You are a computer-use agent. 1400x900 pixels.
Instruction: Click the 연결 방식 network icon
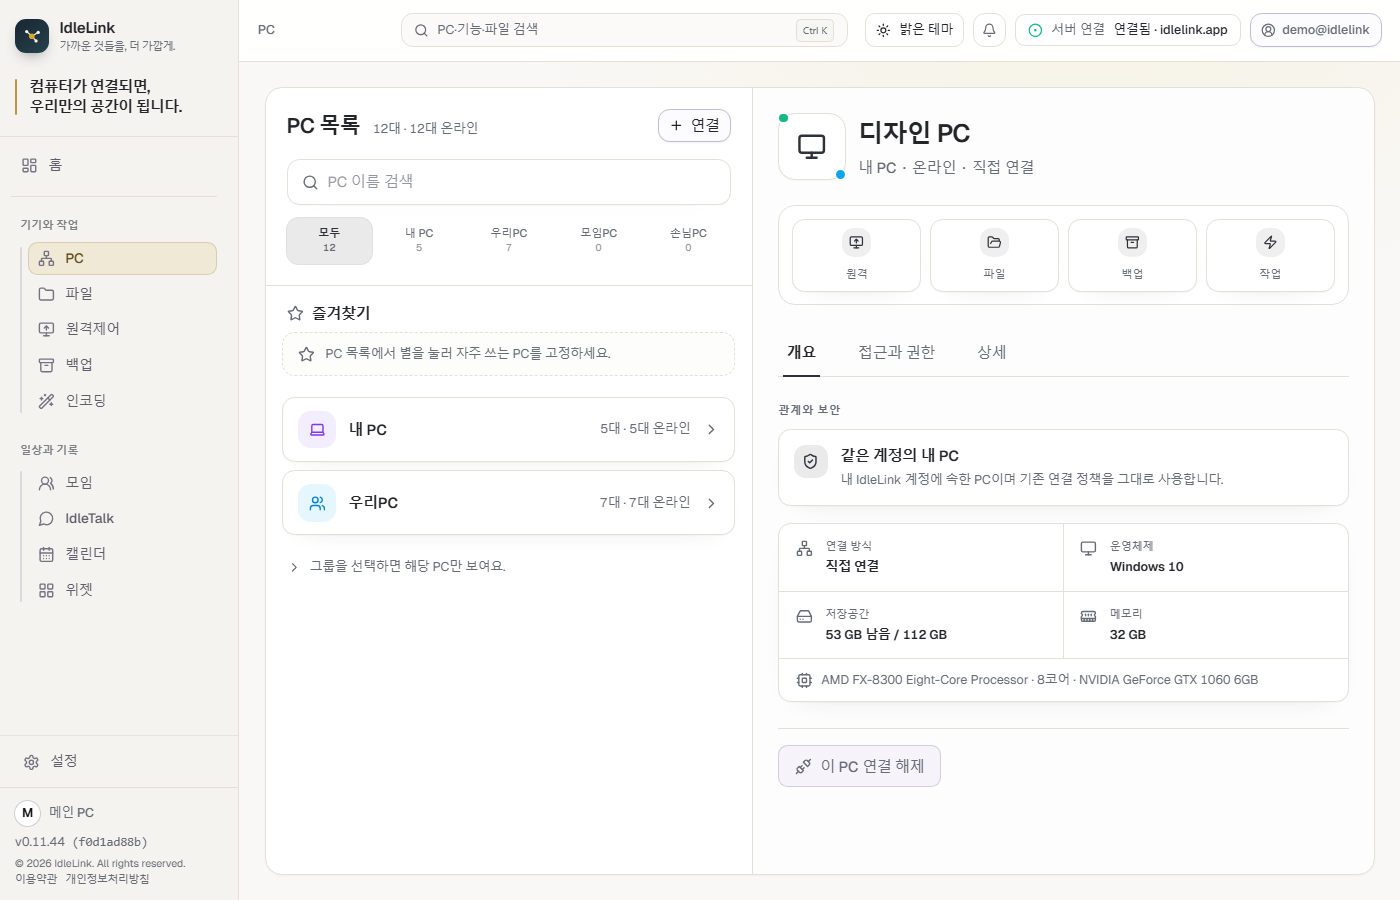804,548
